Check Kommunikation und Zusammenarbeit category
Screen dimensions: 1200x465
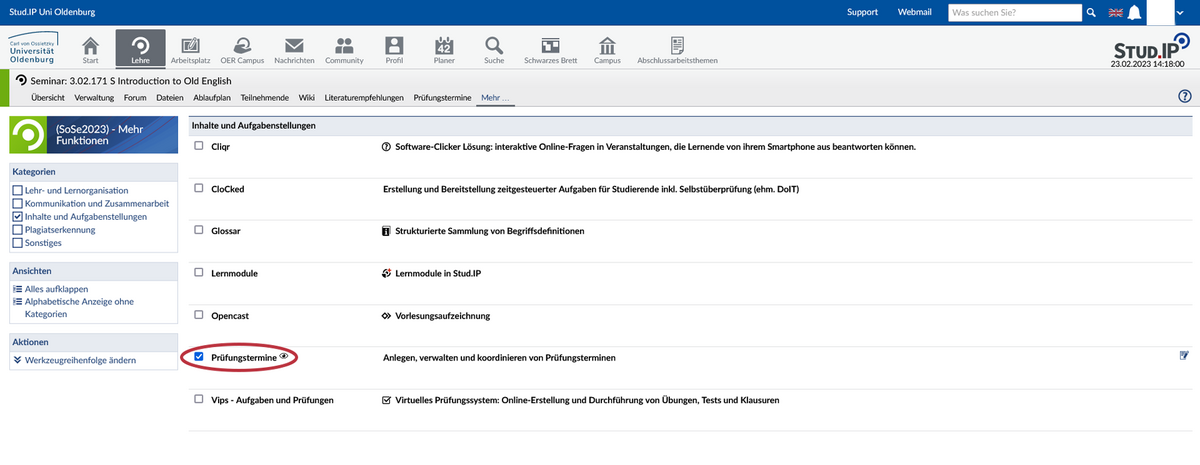17,203
